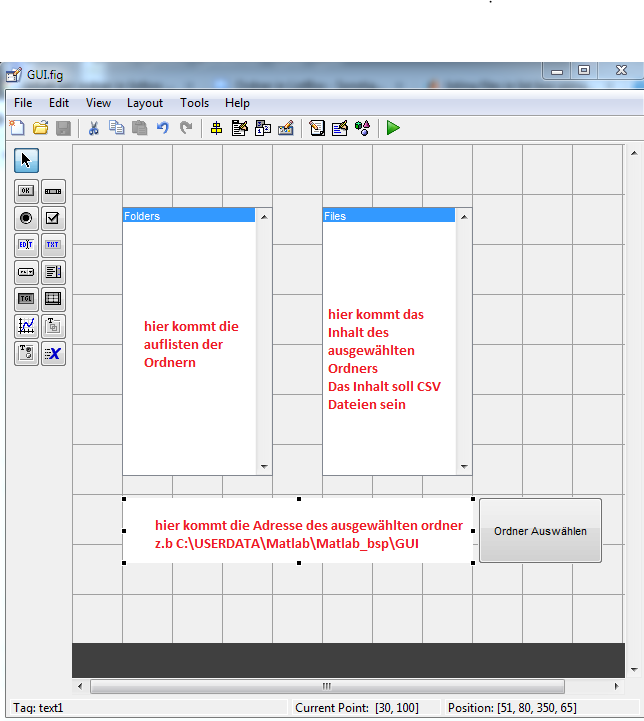644x721 pixels.
Task: Select the Check Box palette tool
Action: click(53, 217)
